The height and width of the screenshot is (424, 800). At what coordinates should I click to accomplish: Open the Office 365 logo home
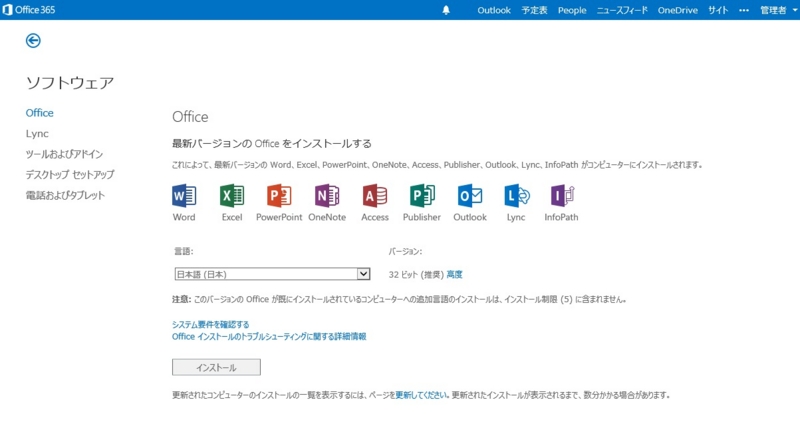[29, 10]
